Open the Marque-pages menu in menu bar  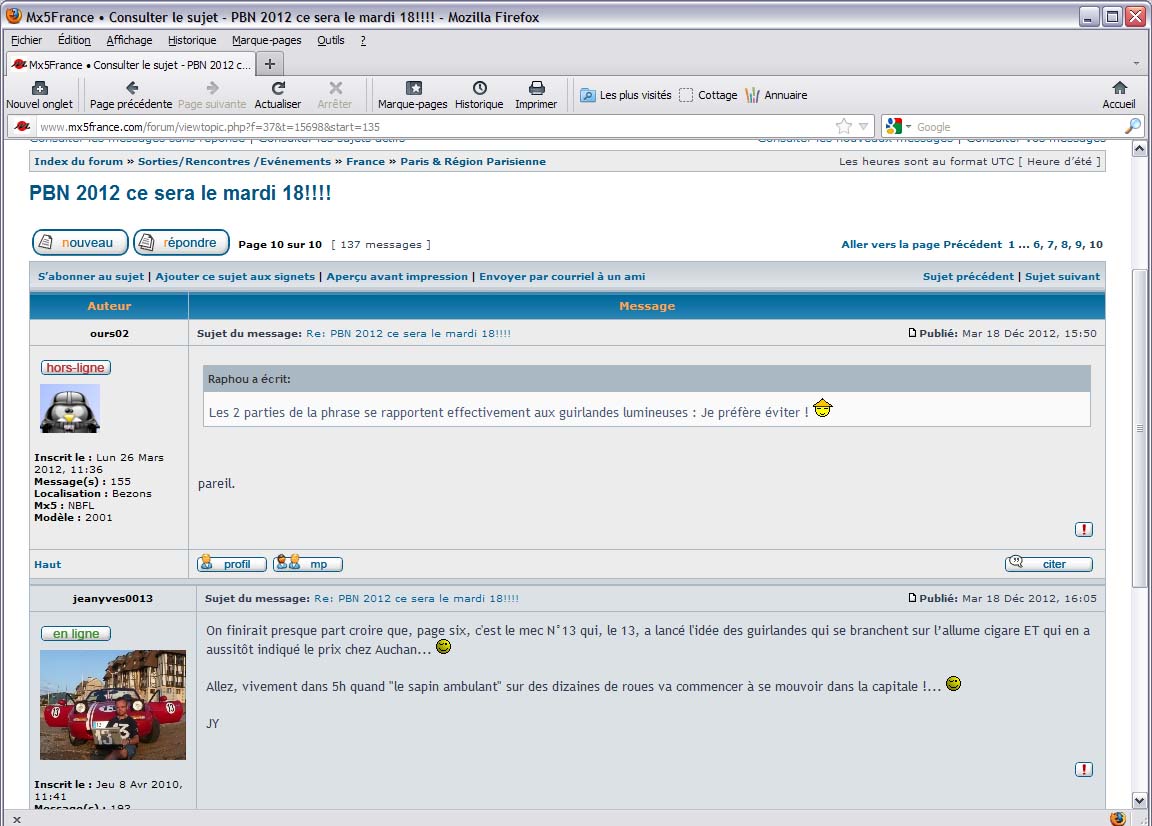coord(267,40)
